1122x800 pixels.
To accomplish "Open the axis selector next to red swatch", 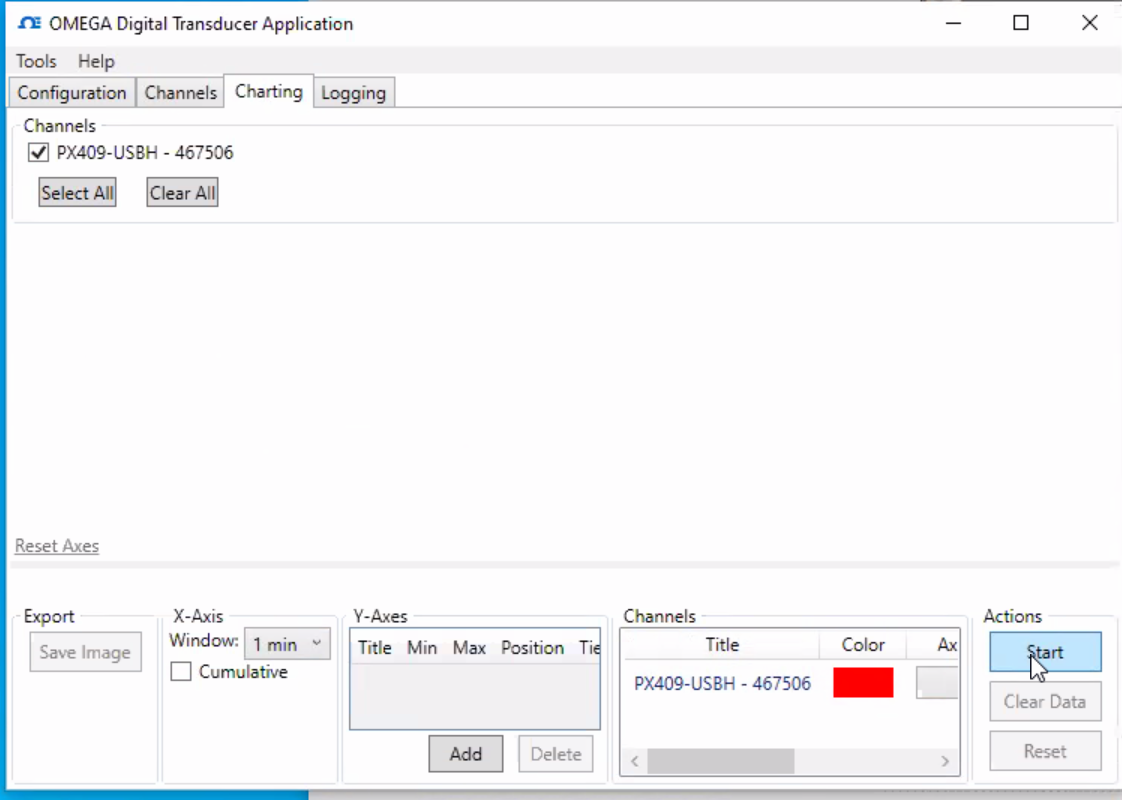I will 937,683.
